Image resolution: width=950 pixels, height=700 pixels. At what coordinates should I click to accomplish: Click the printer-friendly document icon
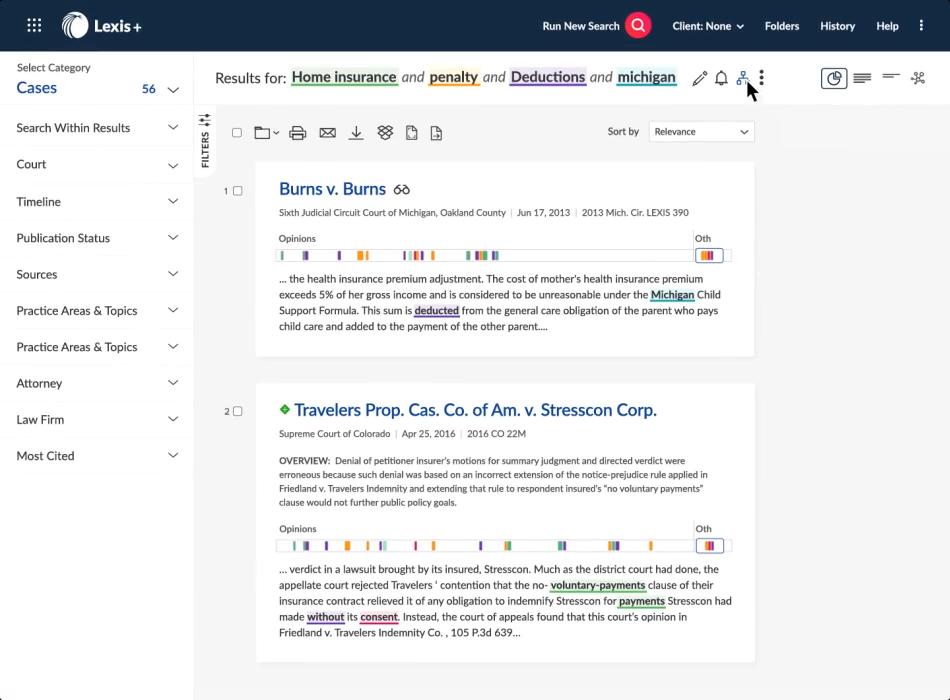tap(411, 133)
